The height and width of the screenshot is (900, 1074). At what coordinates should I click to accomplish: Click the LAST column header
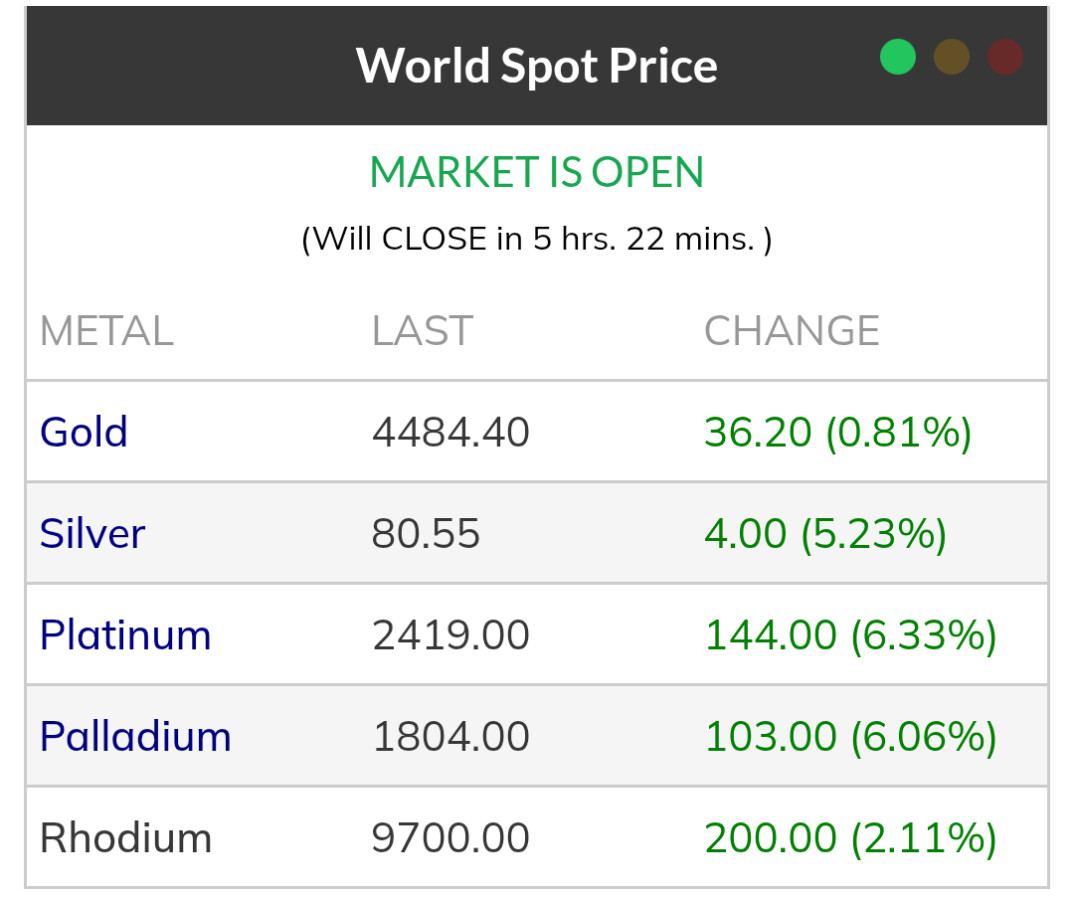coord(421,331)
